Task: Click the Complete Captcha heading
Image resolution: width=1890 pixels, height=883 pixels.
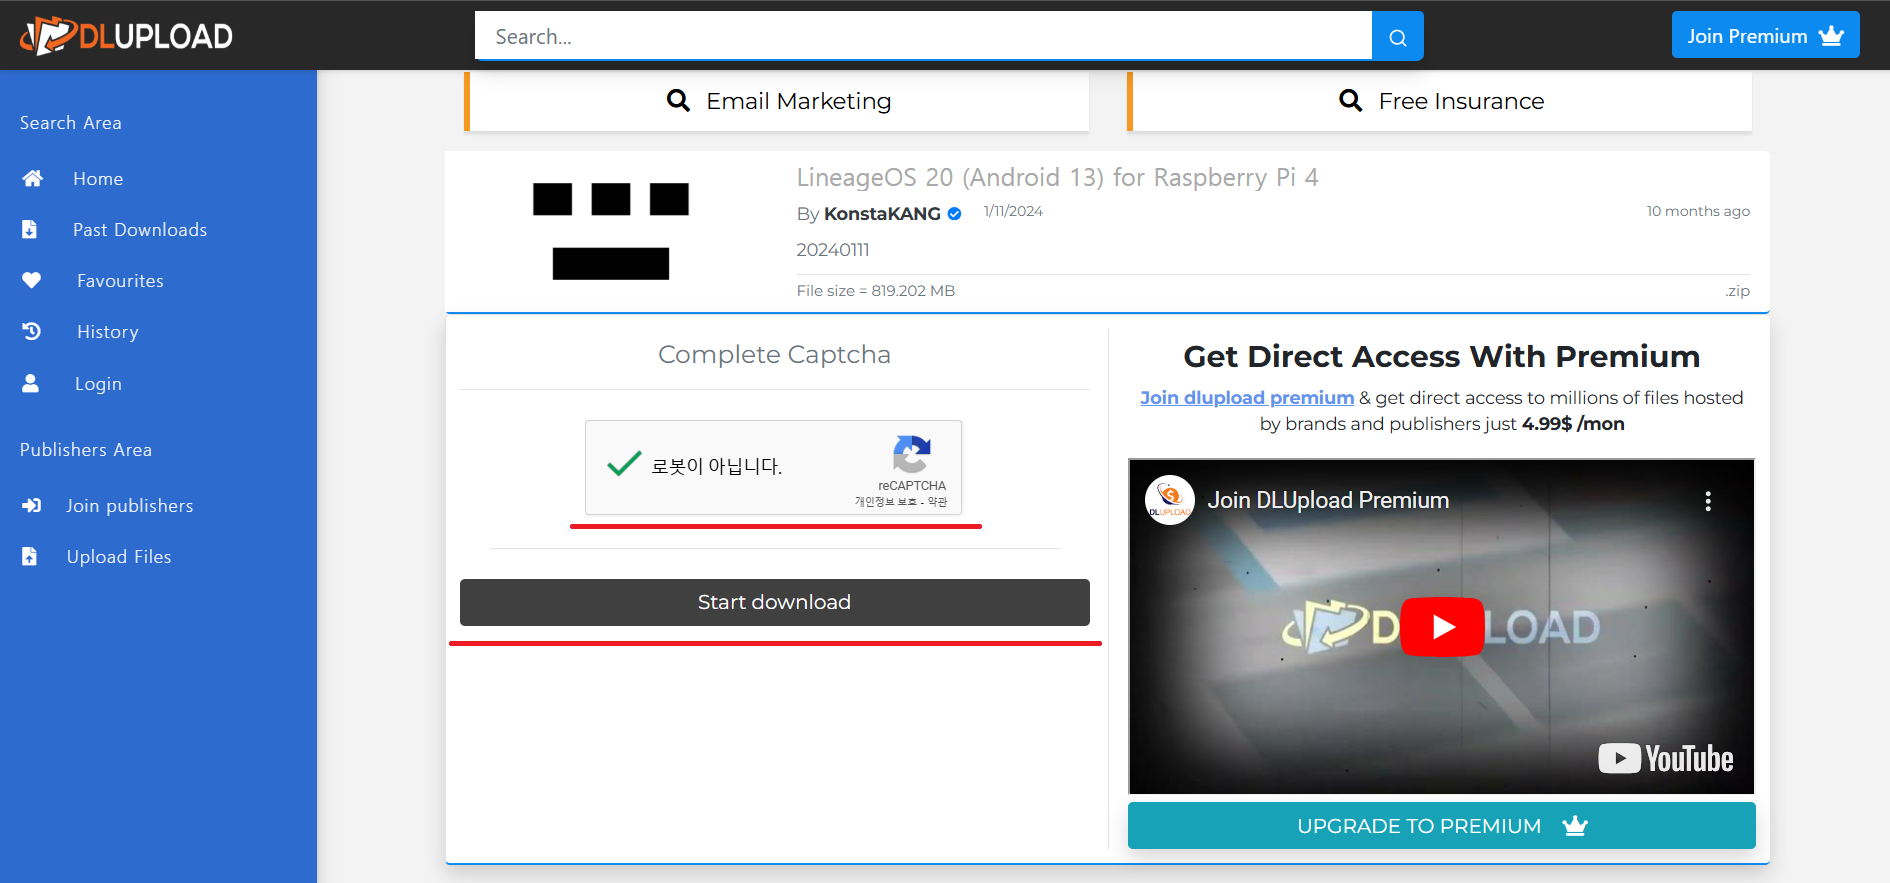Action: coord(774,355)
